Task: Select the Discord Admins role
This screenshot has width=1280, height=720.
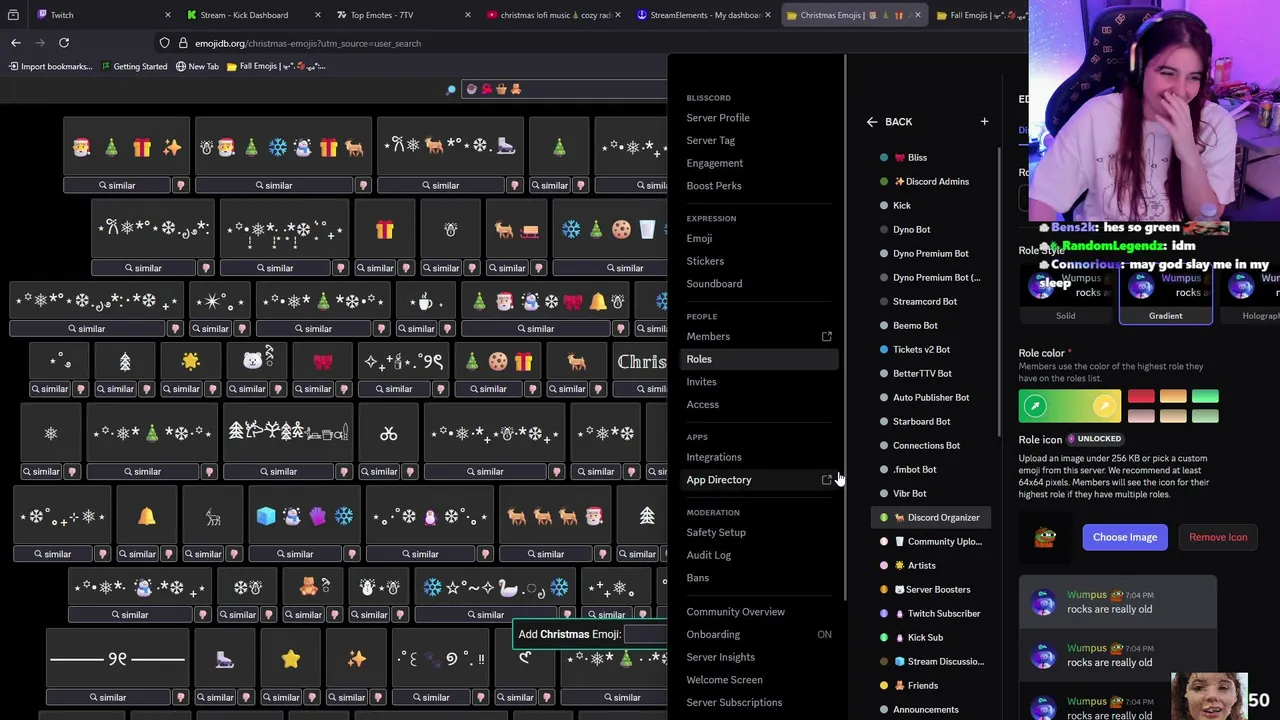Action: coord(931,181)
